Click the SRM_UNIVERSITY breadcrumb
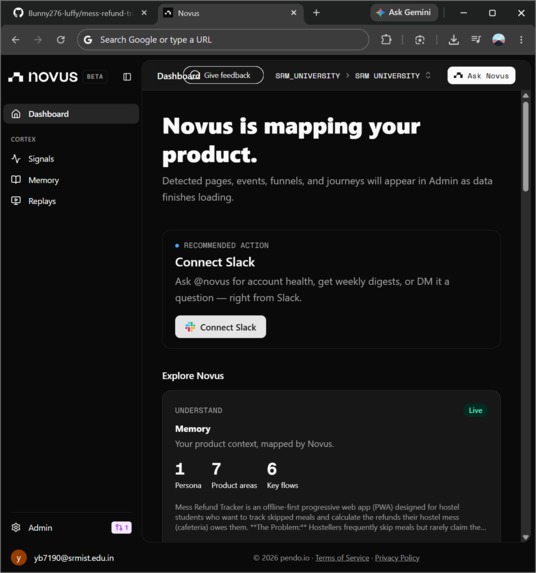Viewport: 536px width, 573px height. pos(308,76)
